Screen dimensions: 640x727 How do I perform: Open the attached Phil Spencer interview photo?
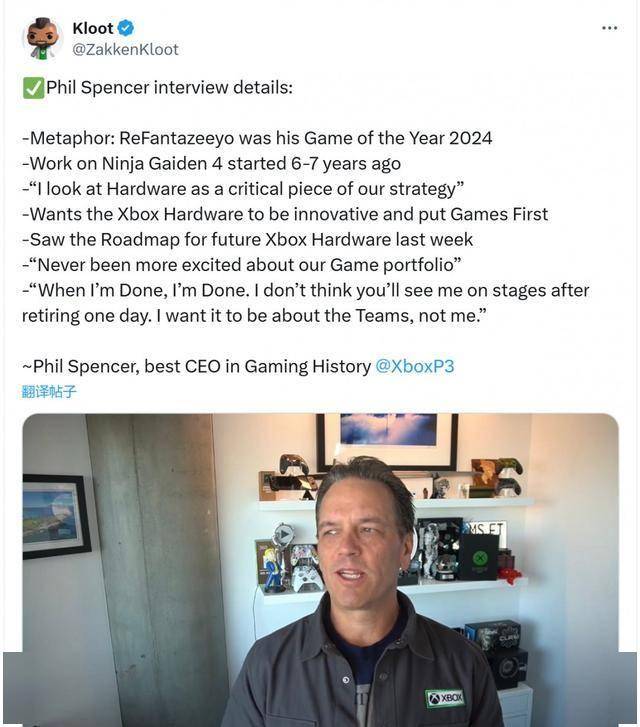(x=320, y=570)
